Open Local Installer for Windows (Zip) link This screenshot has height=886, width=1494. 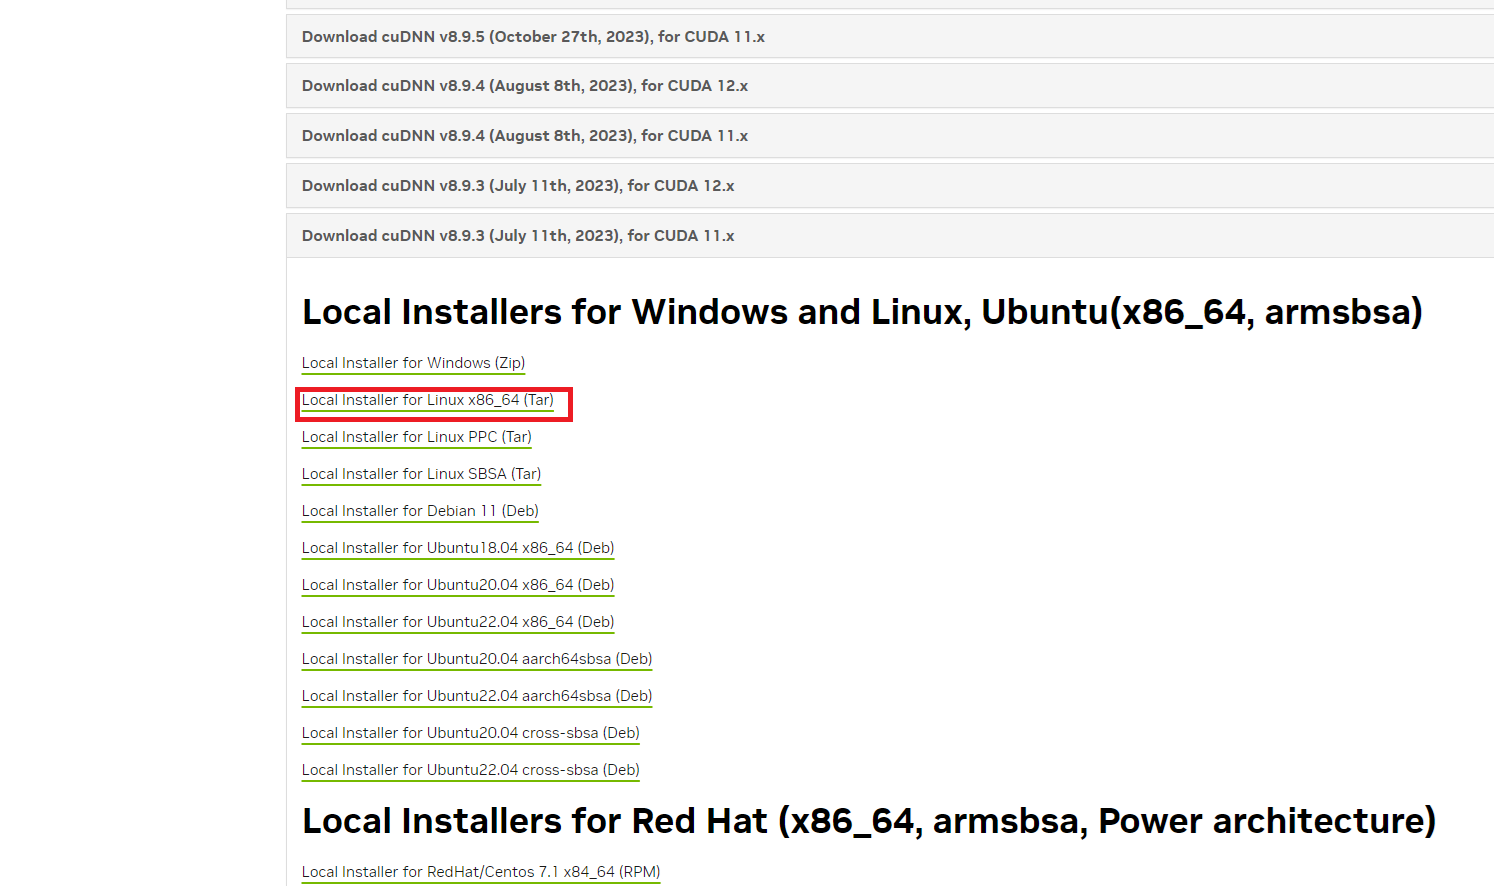coord(413,363)
